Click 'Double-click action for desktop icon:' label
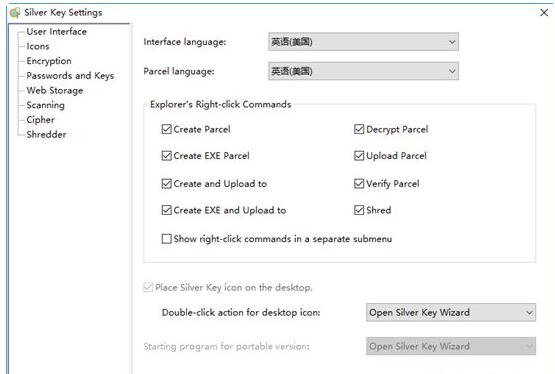This screenshot has width=555, height=374. coord(241,313)
